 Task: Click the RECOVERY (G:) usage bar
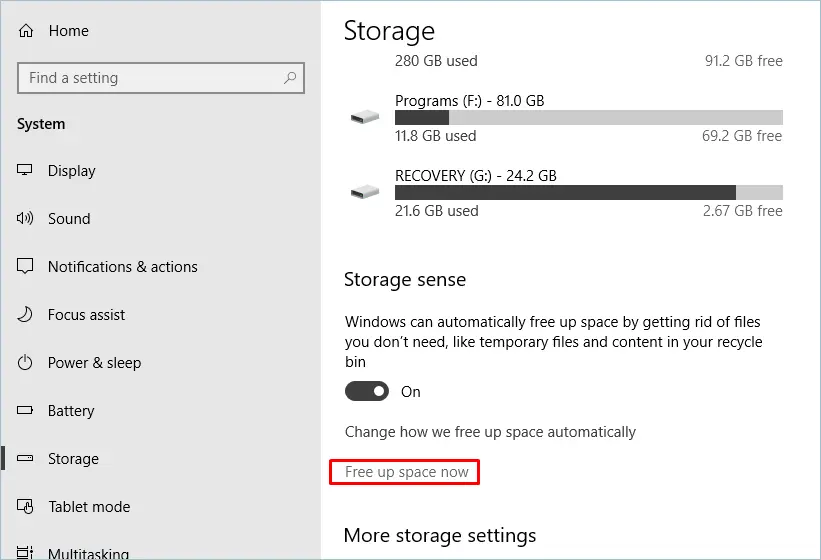(x=588, y=192)
